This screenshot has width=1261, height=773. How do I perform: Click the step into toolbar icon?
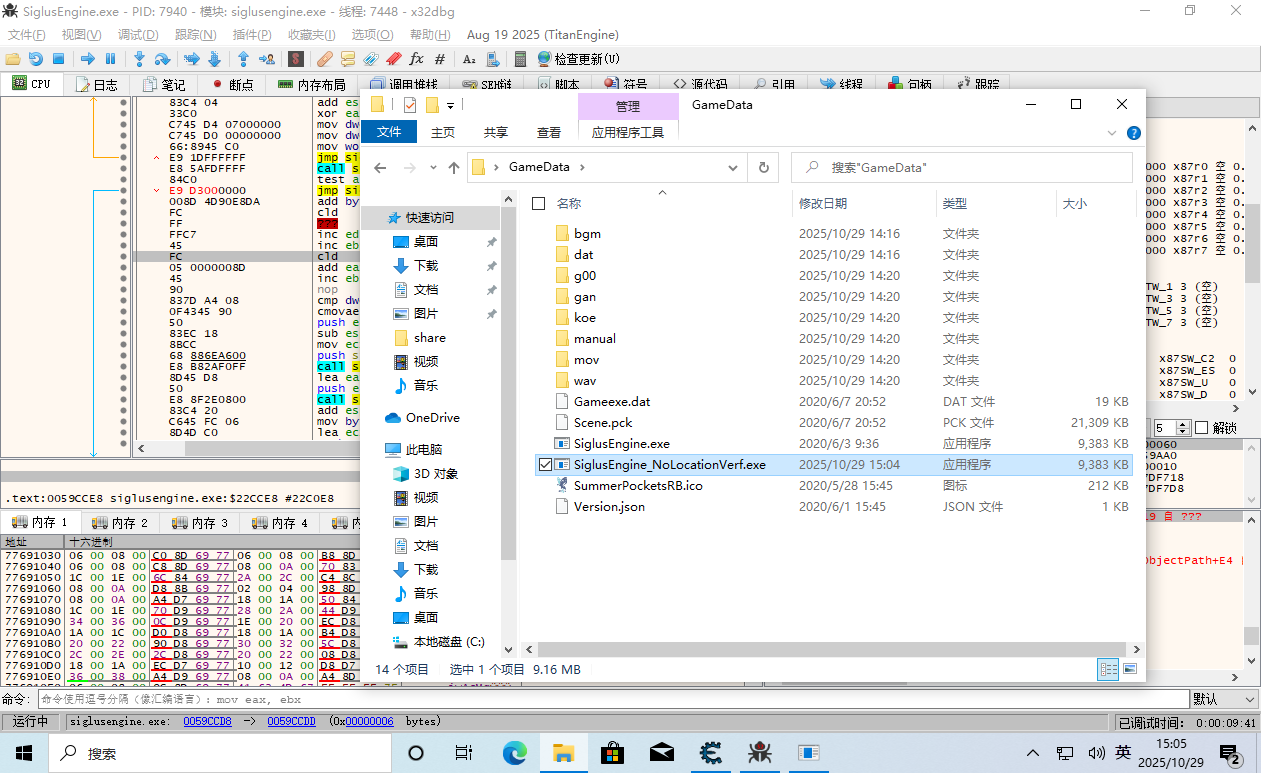point(139,59)
